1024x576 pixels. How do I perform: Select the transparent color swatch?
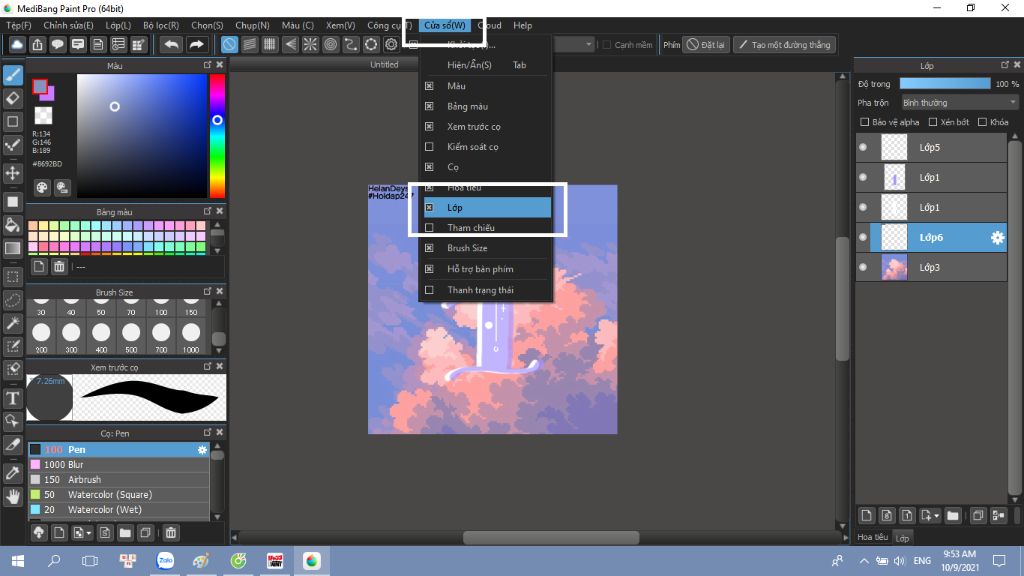pyautogui.click(x=43, y=116)
